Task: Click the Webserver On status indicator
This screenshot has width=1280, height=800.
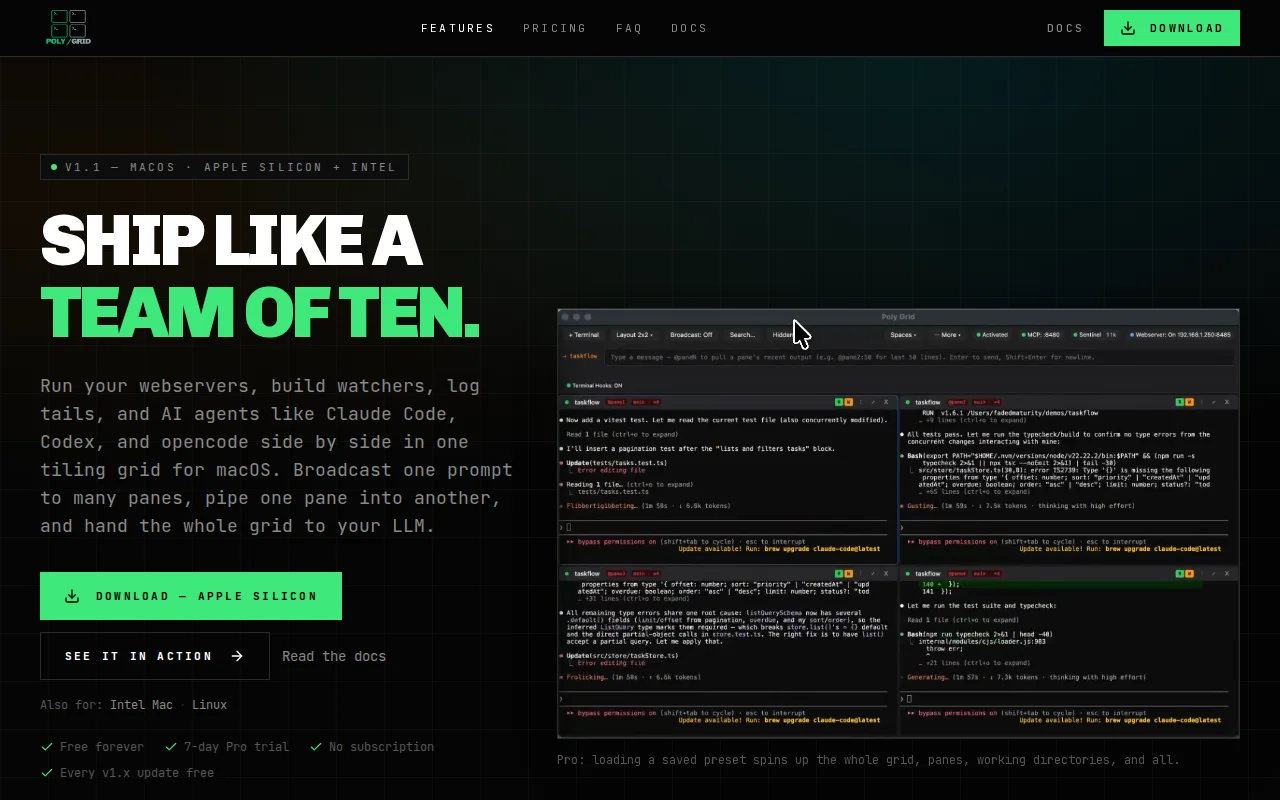Action: 1181,335
